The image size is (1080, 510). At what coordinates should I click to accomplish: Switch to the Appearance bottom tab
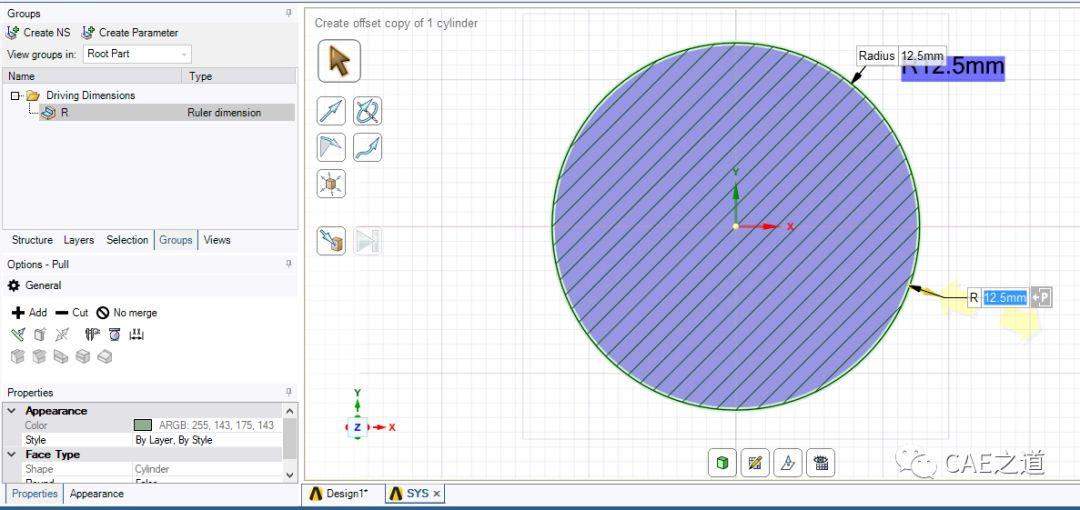pyautogui.click(x=96, y=493)
